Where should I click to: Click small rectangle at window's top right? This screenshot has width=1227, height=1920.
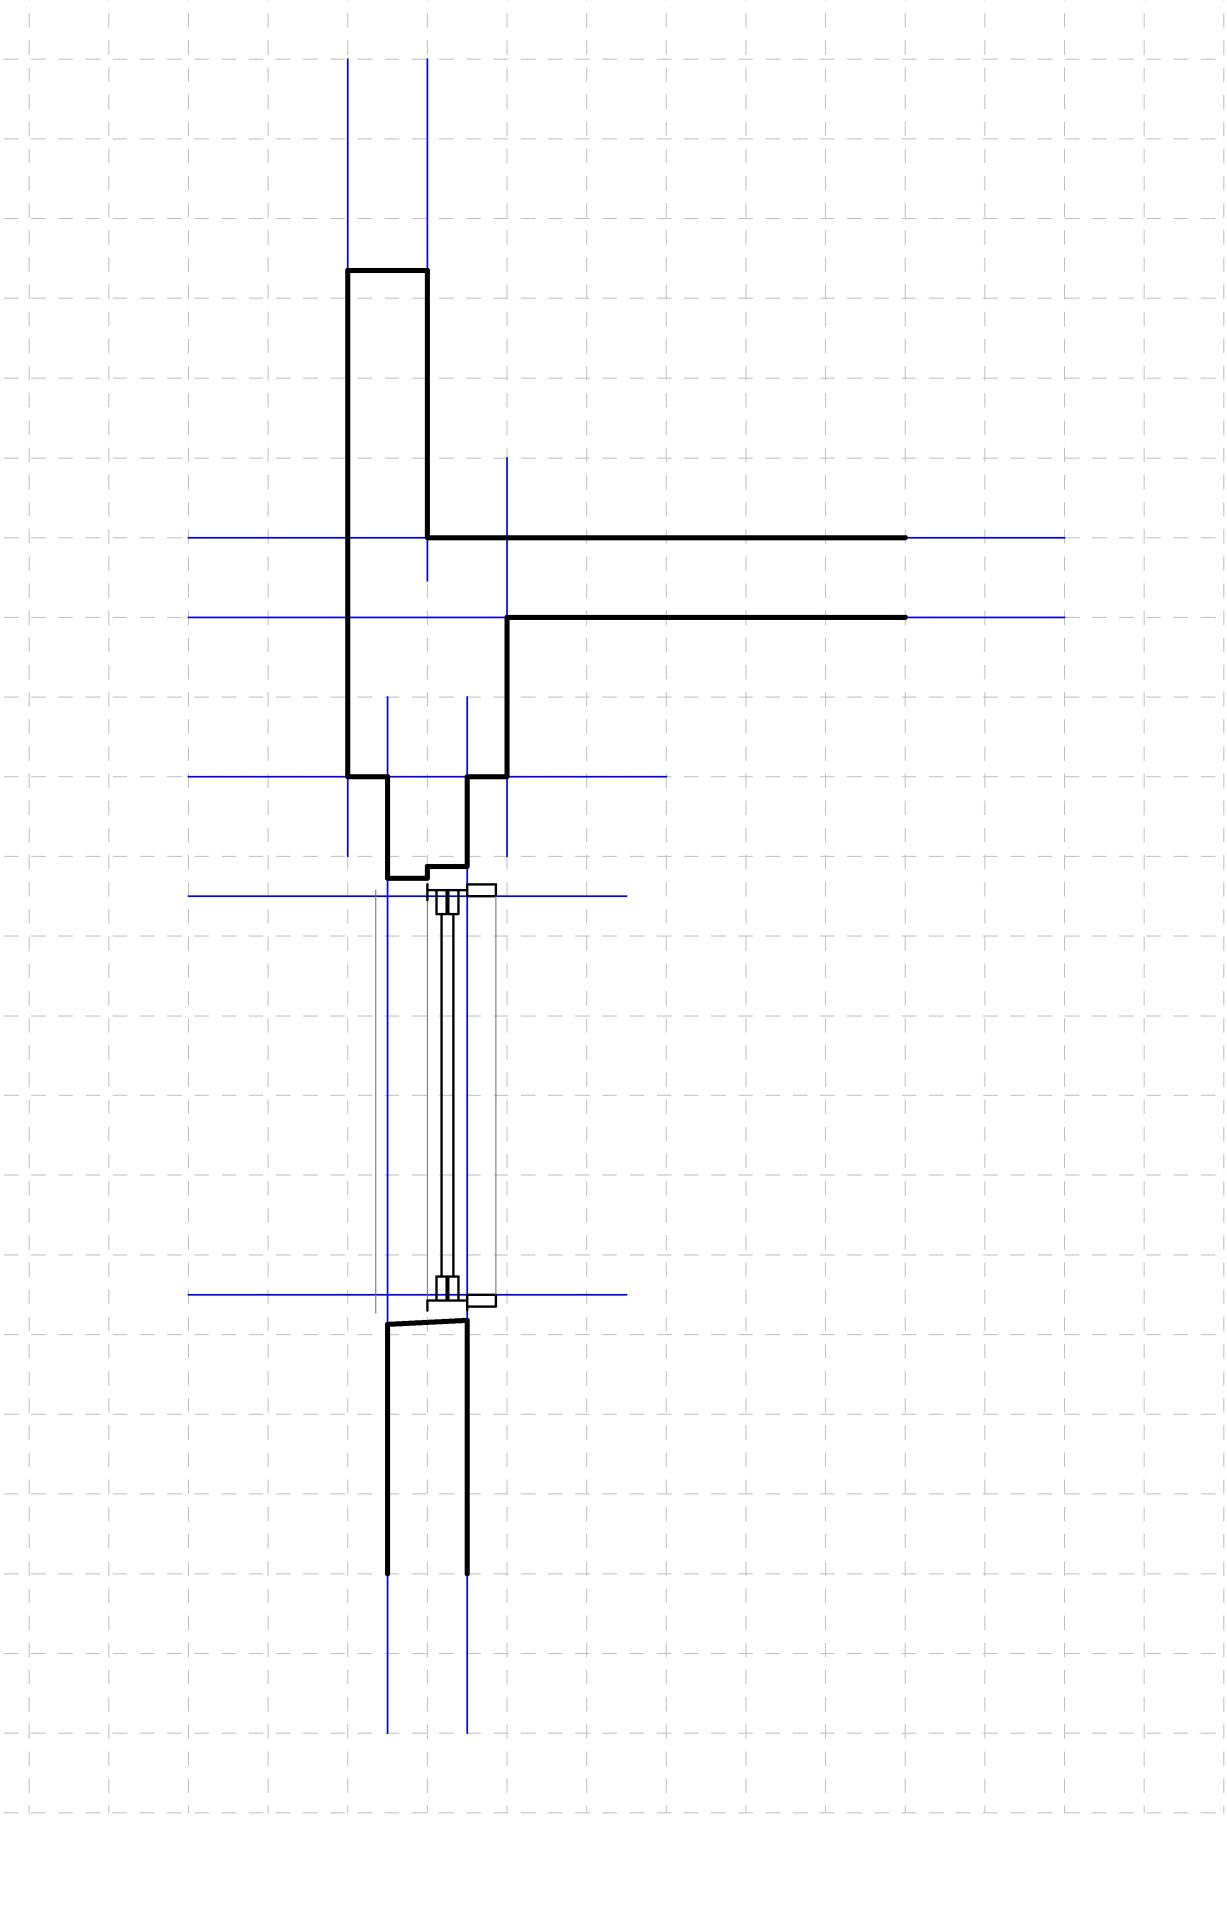(482, 890)
